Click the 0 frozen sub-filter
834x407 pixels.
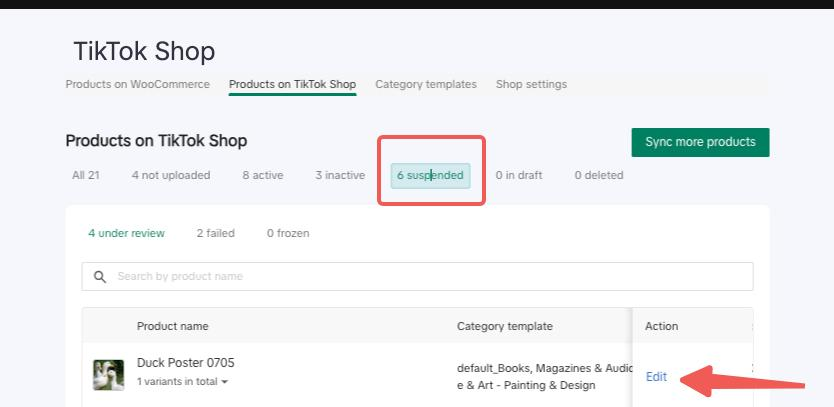[x=288, y=233]
